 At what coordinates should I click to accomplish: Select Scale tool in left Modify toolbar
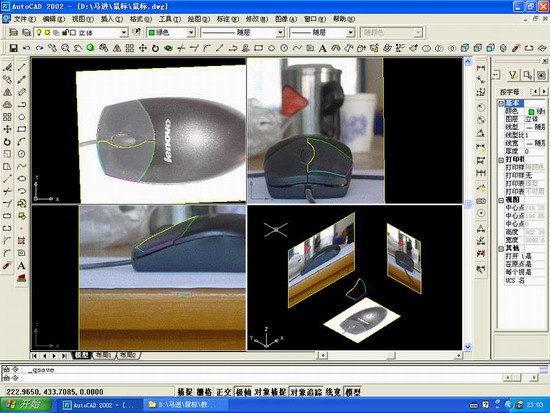(7, 154)
